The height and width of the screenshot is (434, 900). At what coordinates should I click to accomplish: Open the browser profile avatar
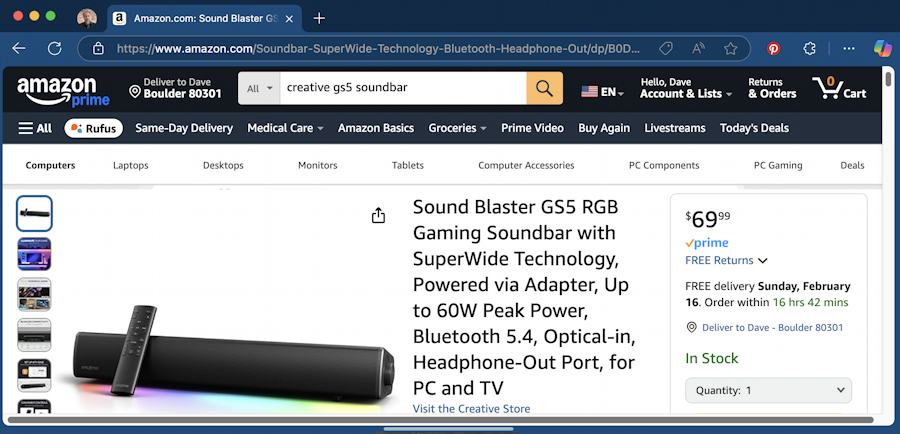click(x=87, y=18)
